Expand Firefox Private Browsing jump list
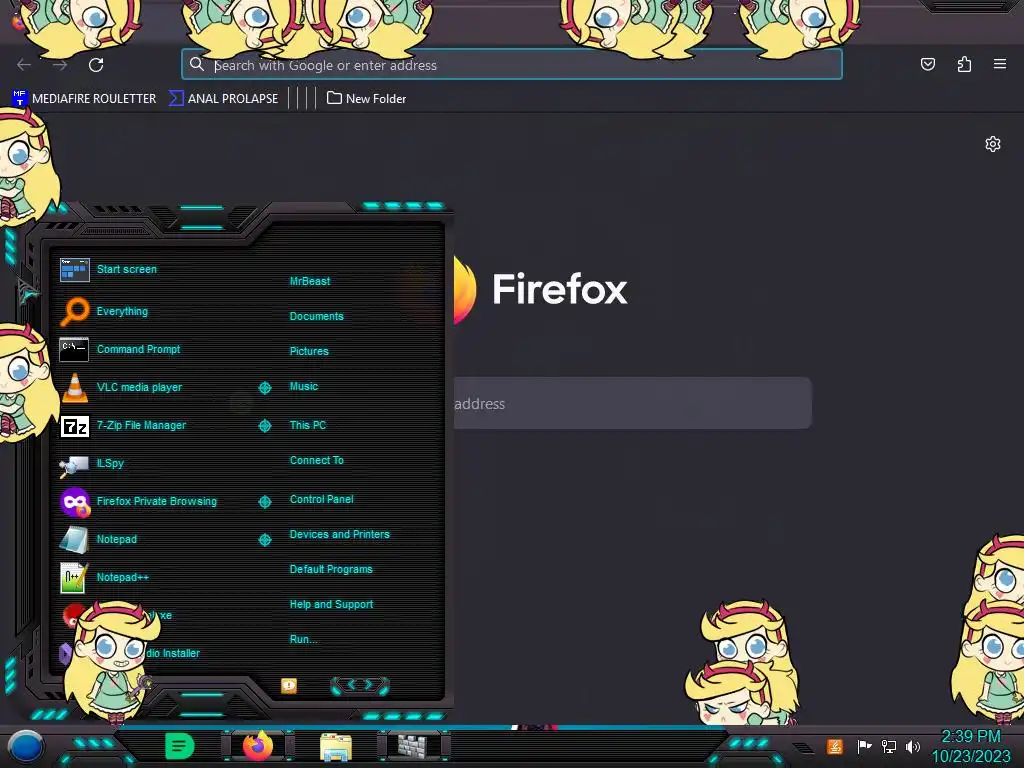This screenshot has width=1024, height=768. [x=264, y=502]
